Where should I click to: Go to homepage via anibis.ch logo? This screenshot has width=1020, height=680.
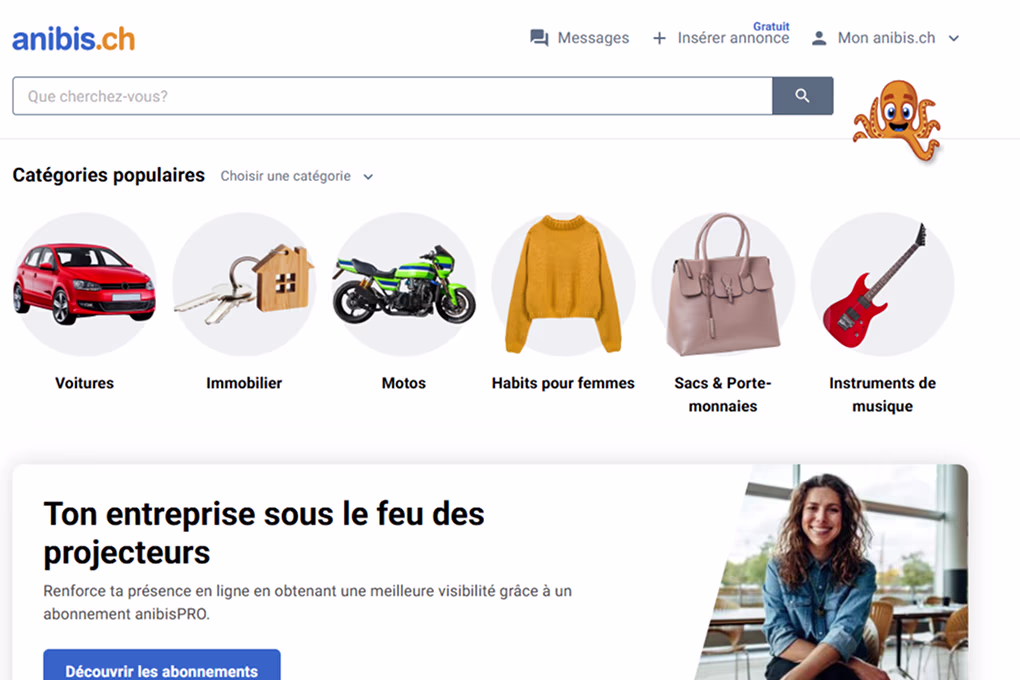74,39
